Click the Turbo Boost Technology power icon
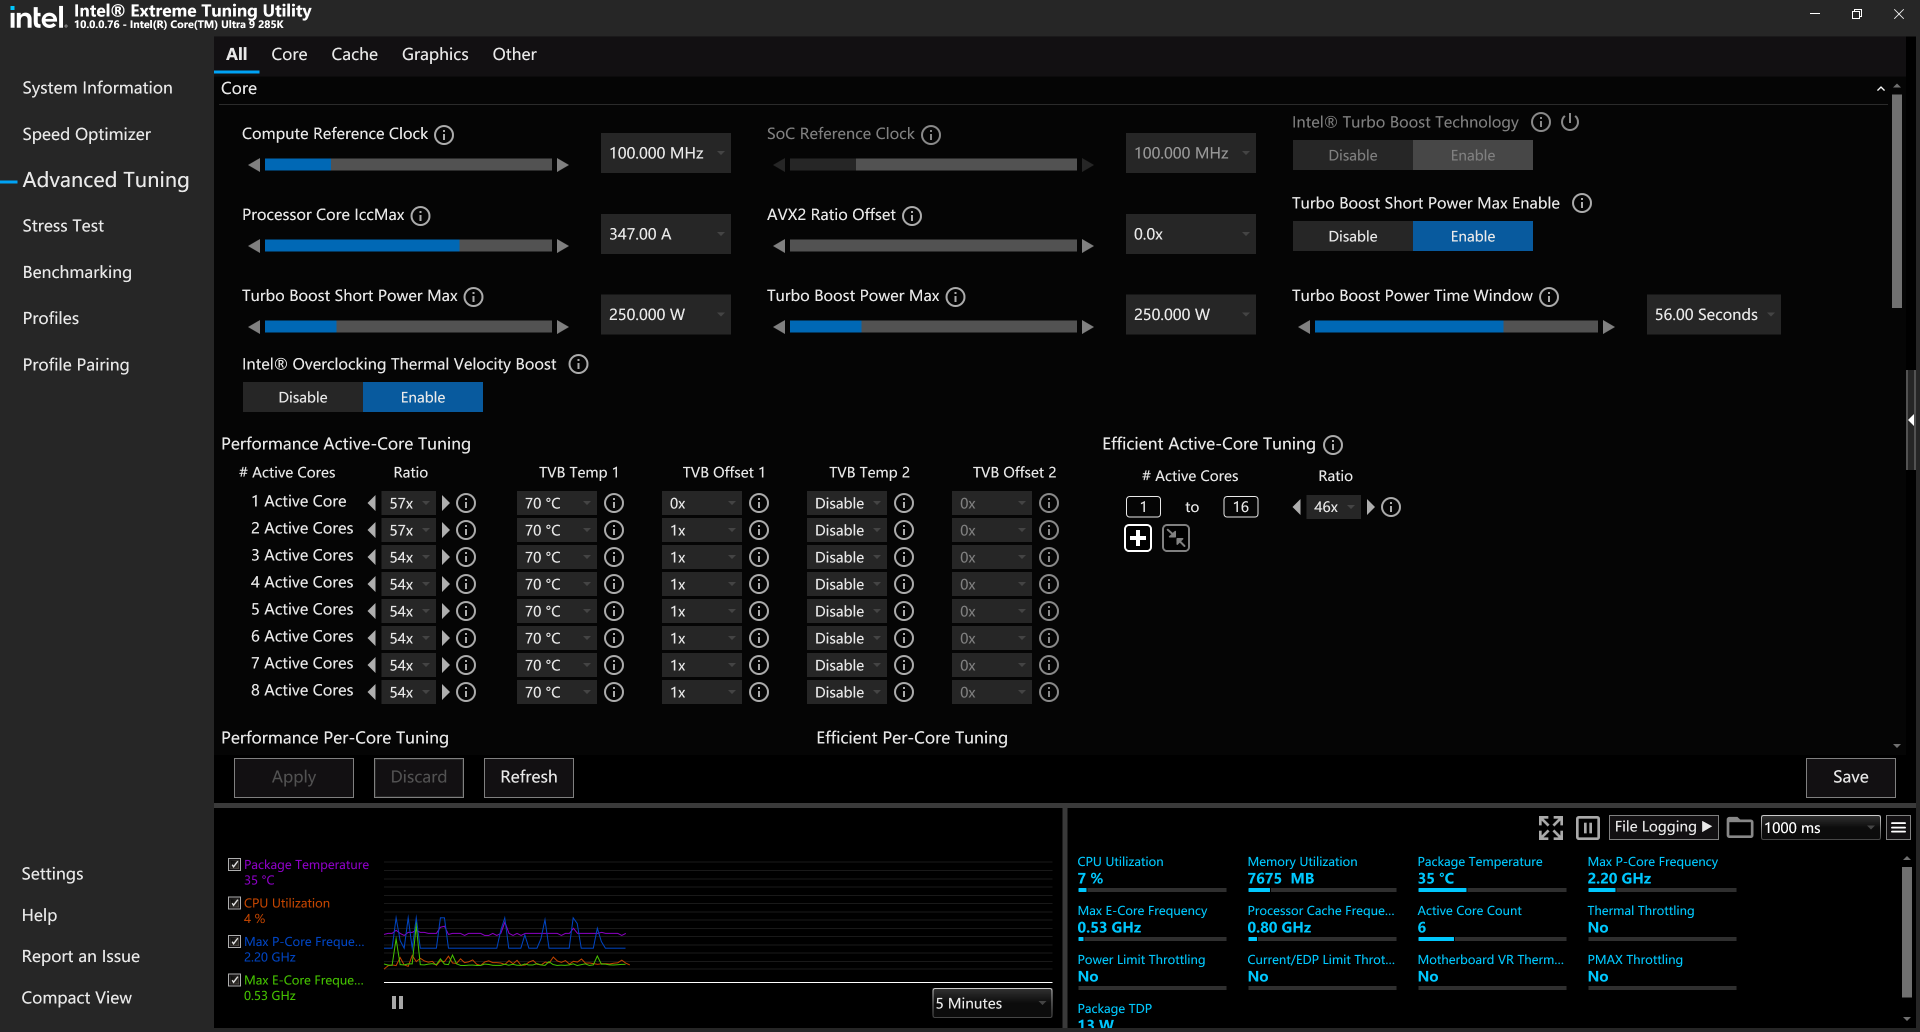 point(1570,122)
